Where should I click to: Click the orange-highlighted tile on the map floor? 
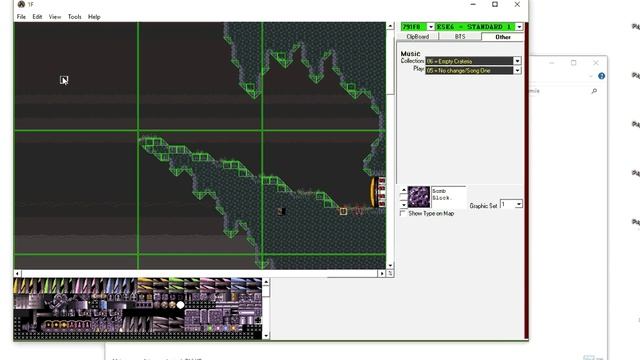(343, 211)
